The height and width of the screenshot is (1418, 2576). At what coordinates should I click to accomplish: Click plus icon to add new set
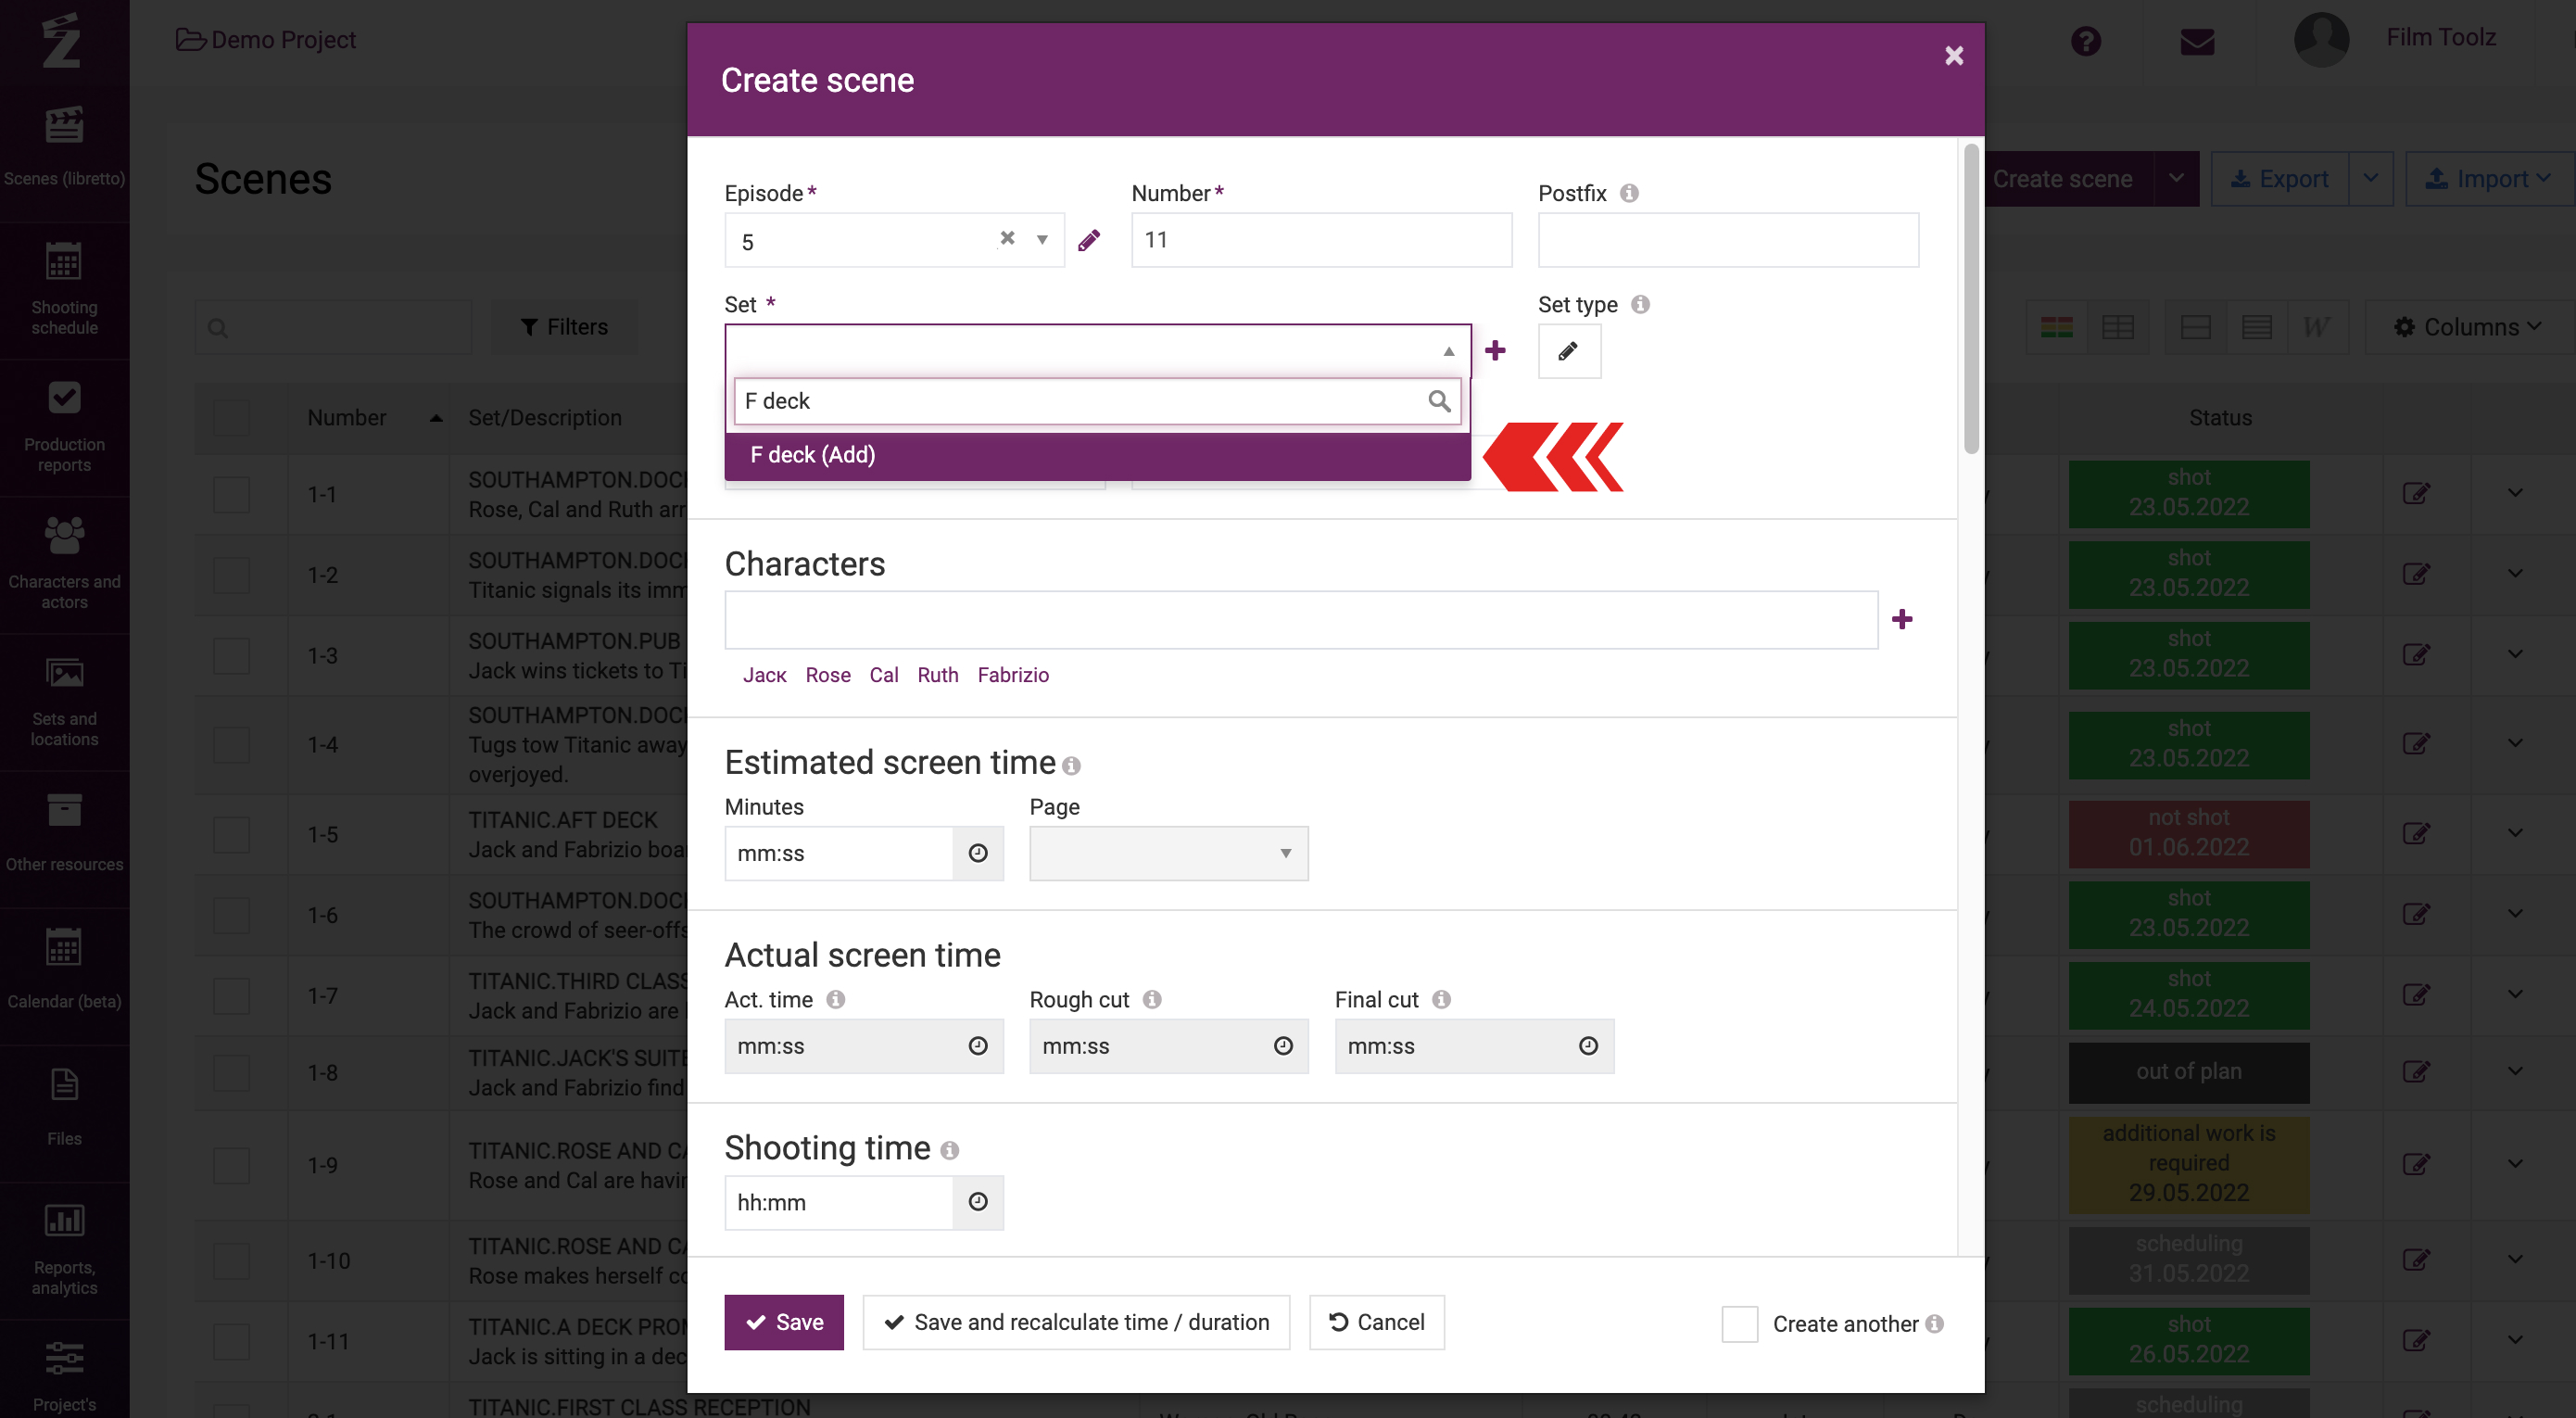[x=1495, y=350]
